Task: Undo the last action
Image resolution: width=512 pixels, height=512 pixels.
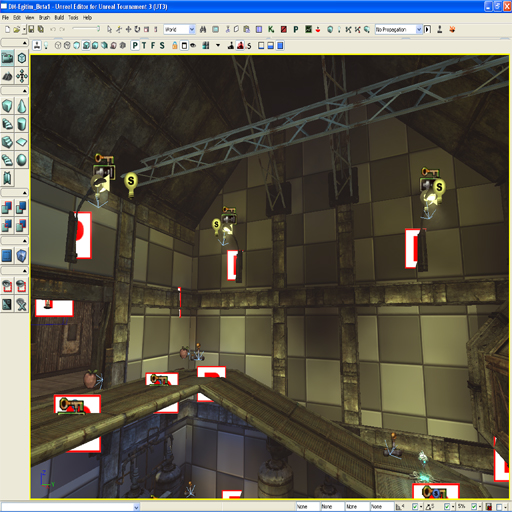Action: pos(53,30)
